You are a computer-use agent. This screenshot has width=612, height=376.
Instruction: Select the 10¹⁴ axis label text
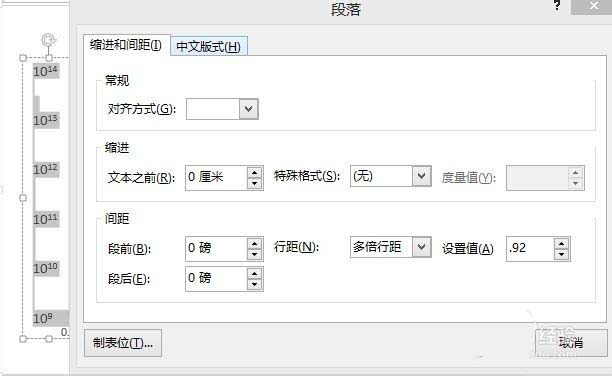pyautogui.click(x=45, y=71)
